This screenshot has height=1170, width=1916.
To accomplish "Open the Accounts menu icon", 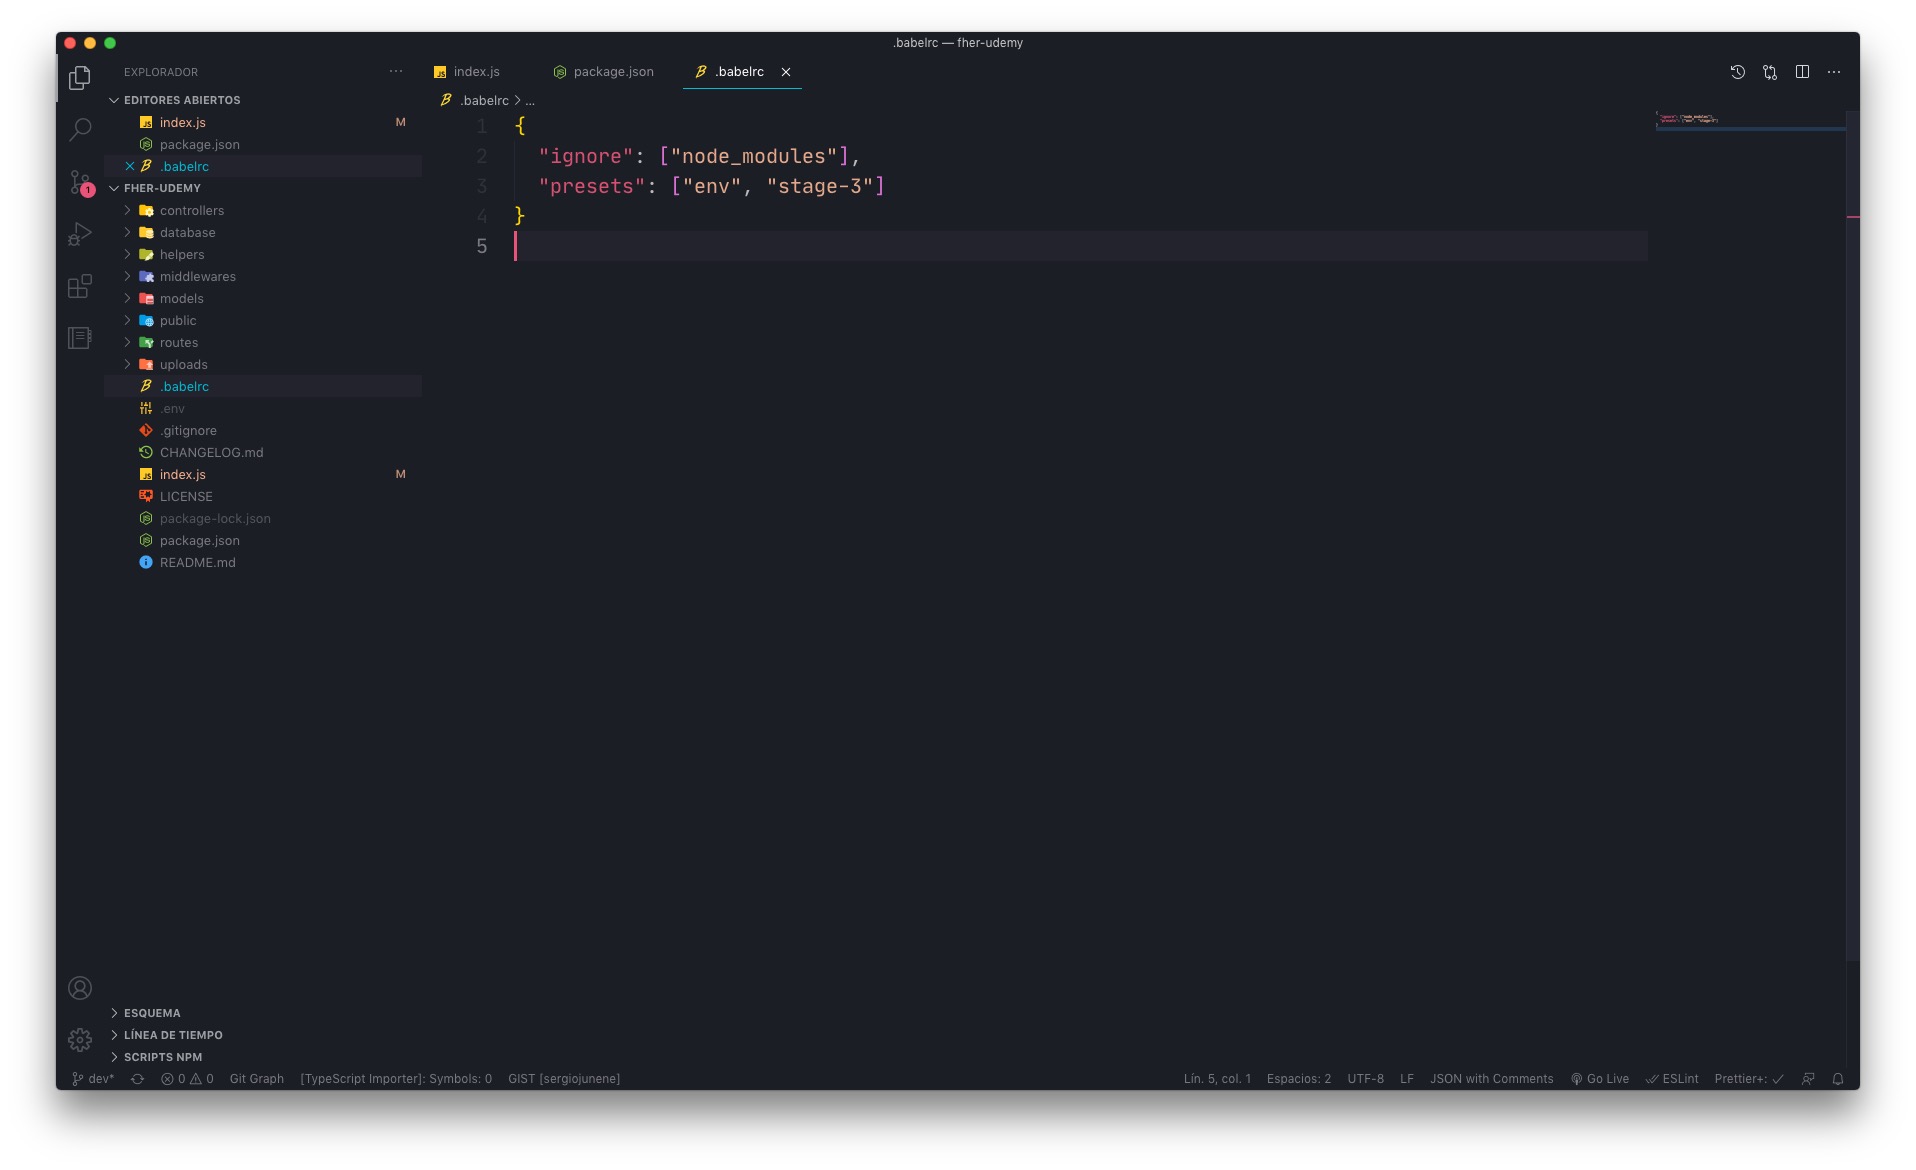I will (80, 988).
